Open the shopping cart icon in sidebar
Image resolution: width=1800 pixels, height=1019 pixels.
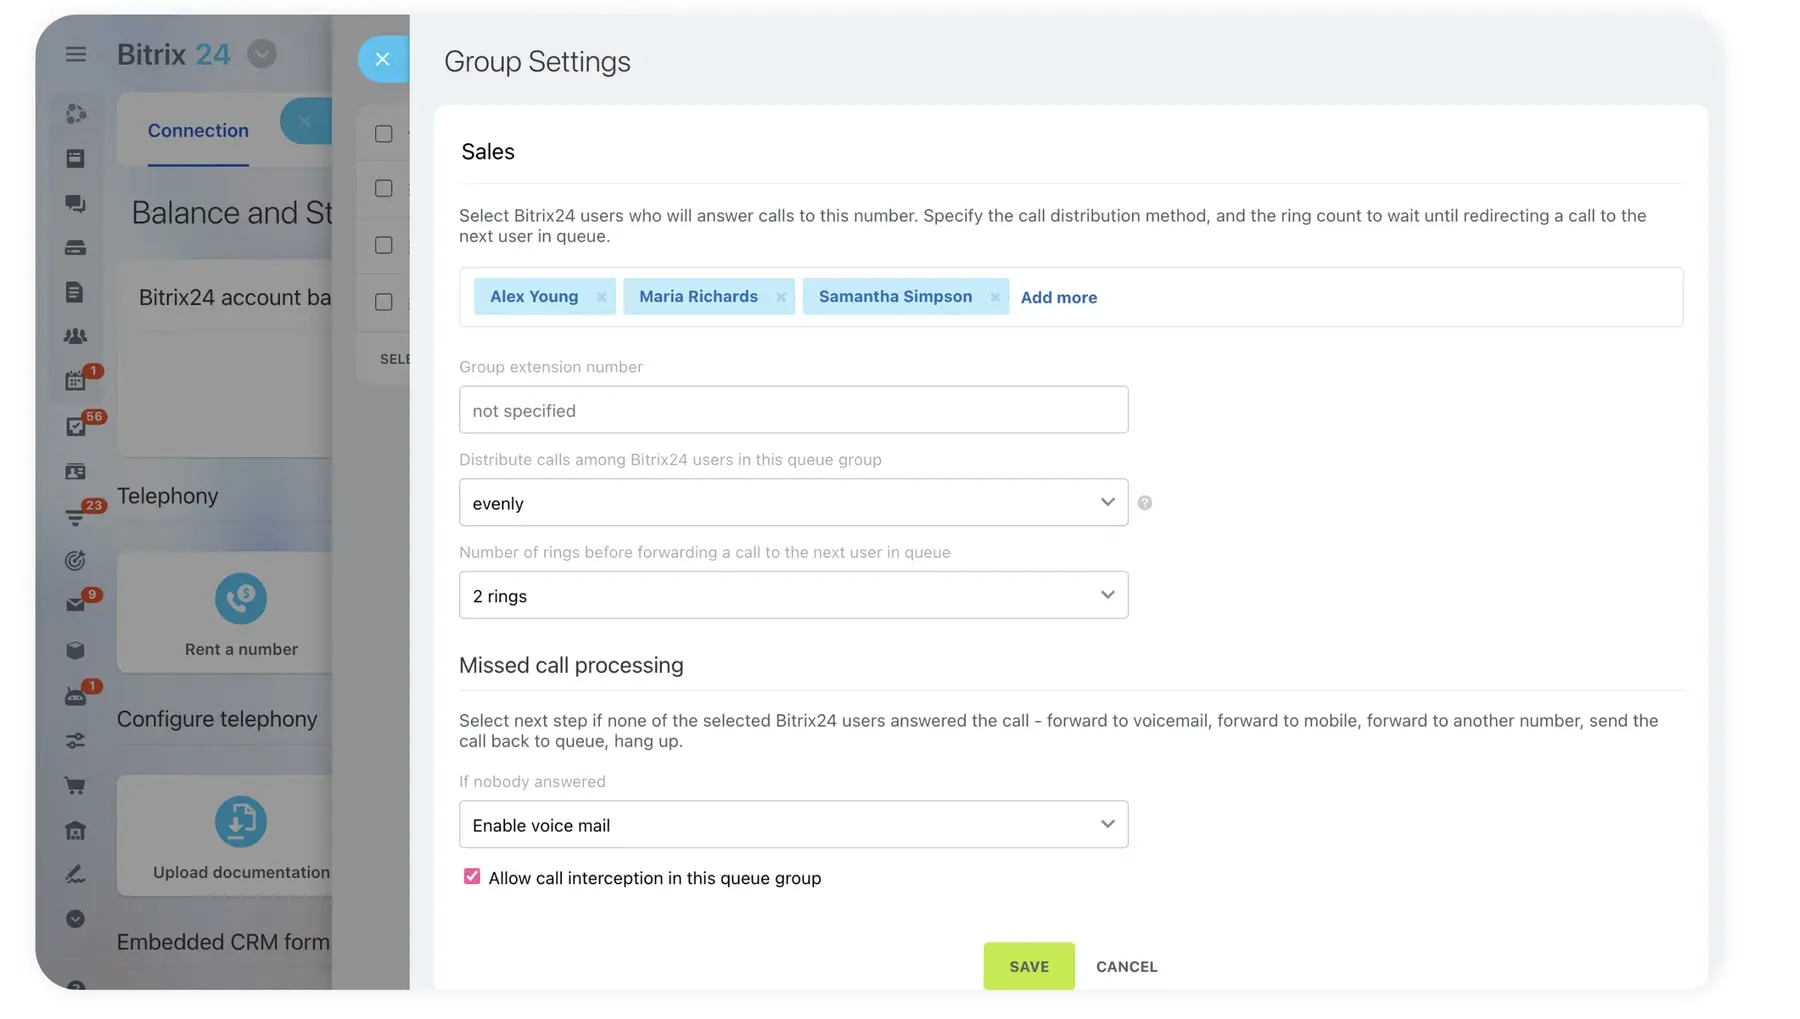pos(75,786)
